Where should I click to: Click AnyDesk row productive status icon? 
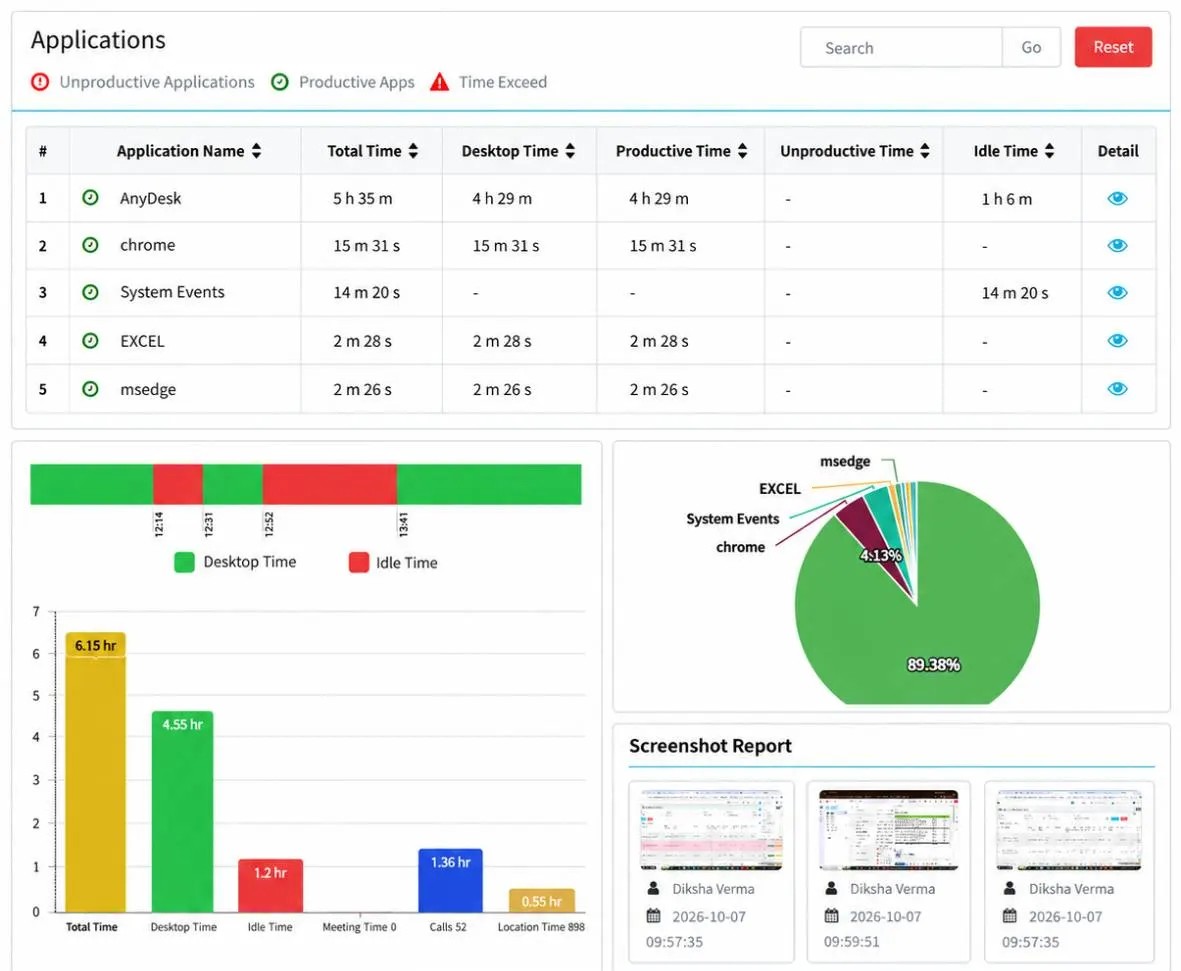(x=90, y=197)
